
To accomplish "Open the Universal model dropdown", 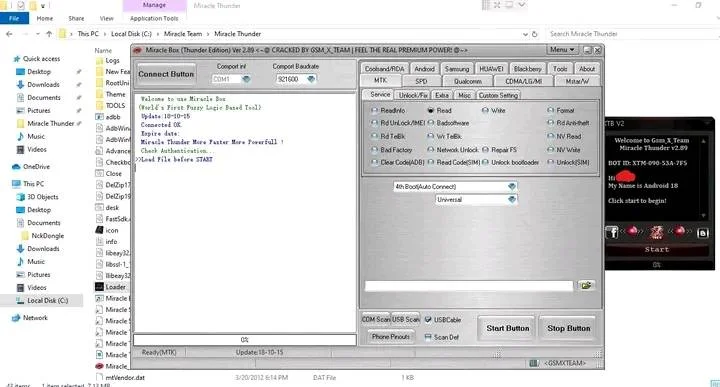I will point(512,200).
